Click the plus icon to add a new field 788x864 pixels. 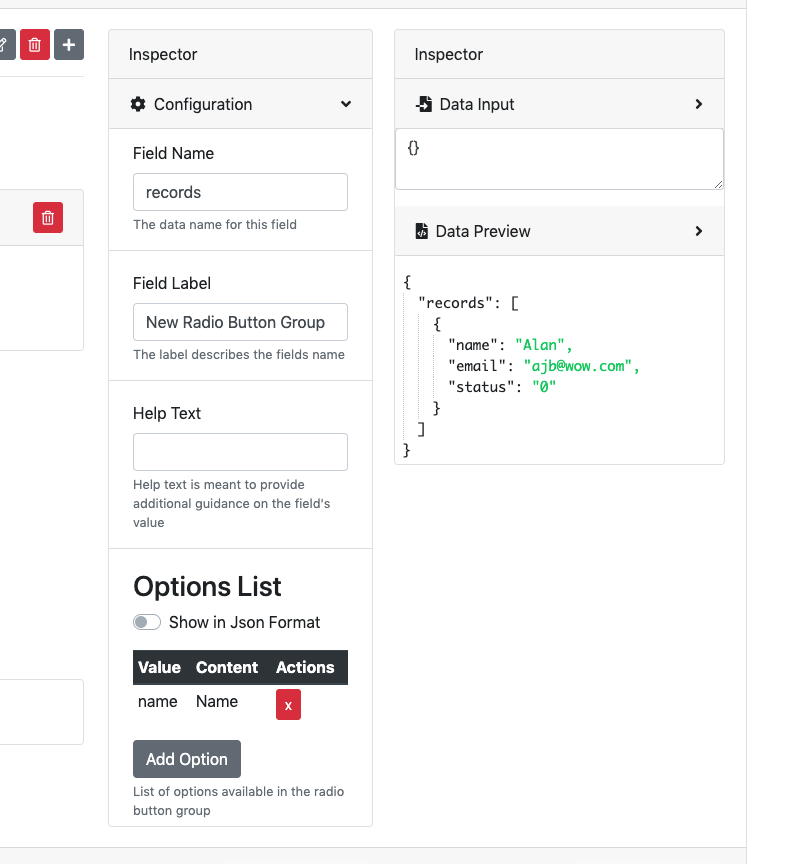pyautogui.click(x=68, y=44)
